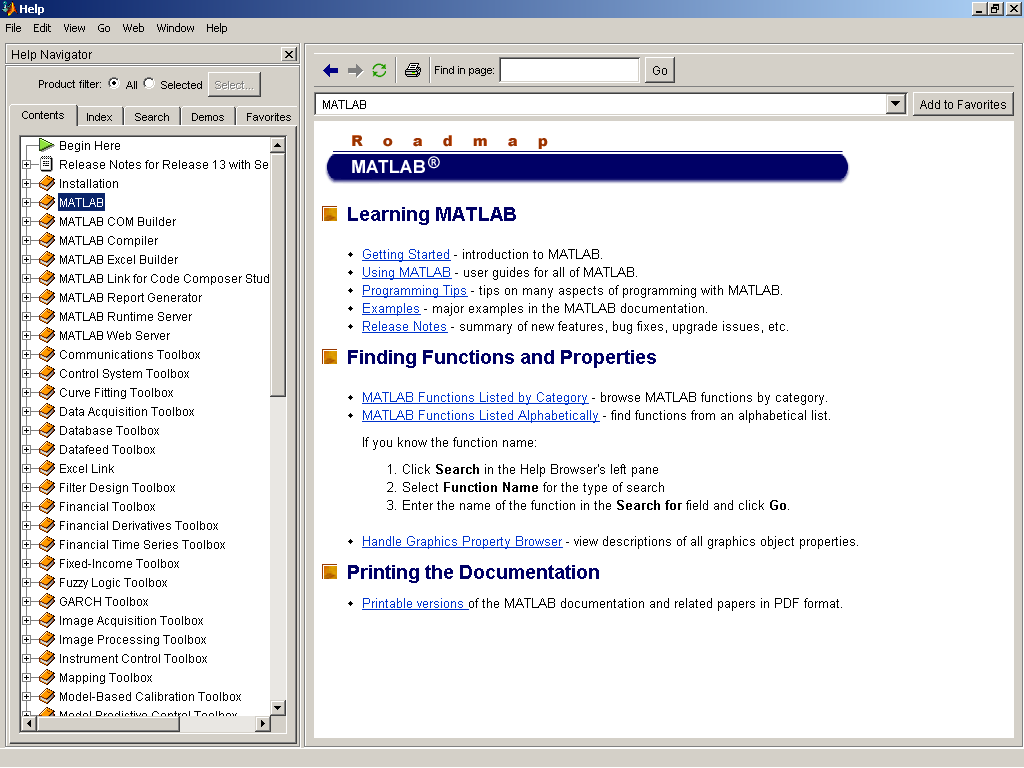Switch to the Index tab
1024x768 pixels.
point(99,116)
